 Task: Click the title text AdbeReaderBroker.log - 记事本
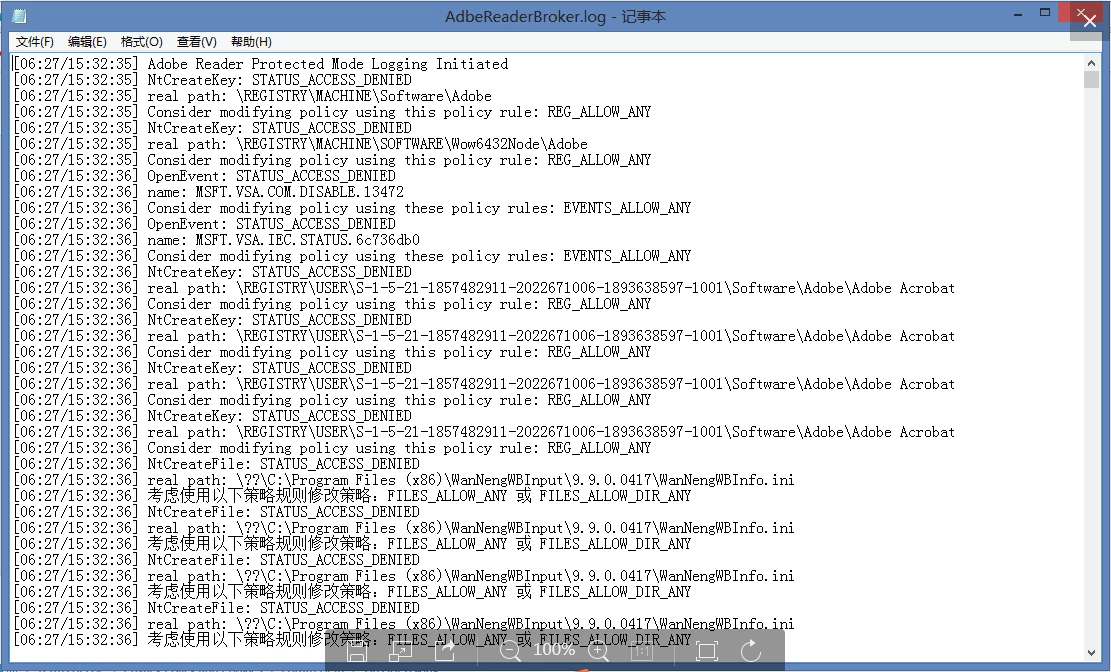tap(555, 16)
